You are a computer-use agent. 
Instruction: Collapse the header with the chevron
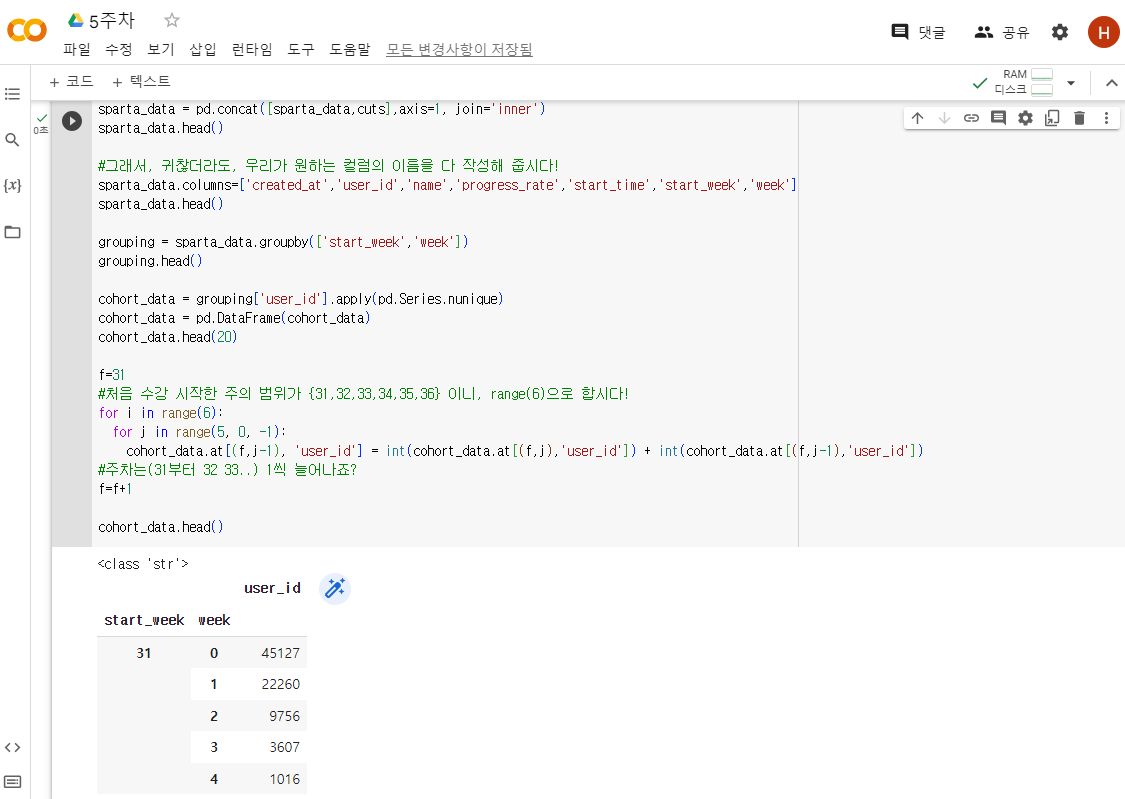click(x=1111, y=82)
